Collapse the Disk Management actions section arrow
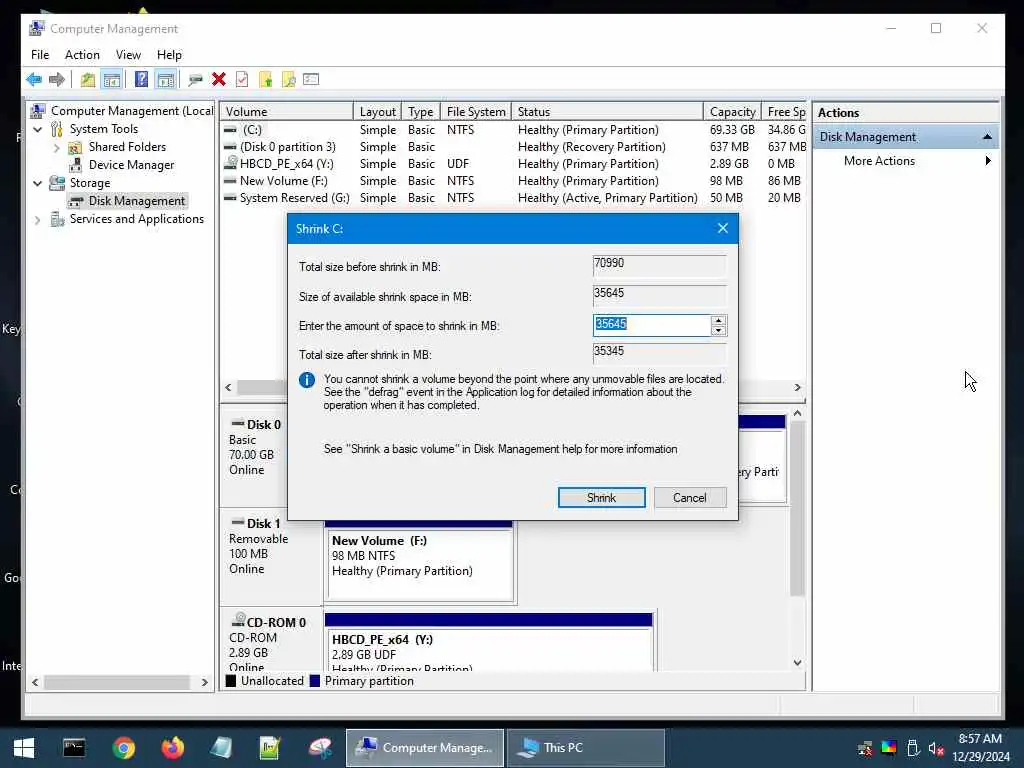The width and height of the screenshot is (1024, 768). (987, 137)
